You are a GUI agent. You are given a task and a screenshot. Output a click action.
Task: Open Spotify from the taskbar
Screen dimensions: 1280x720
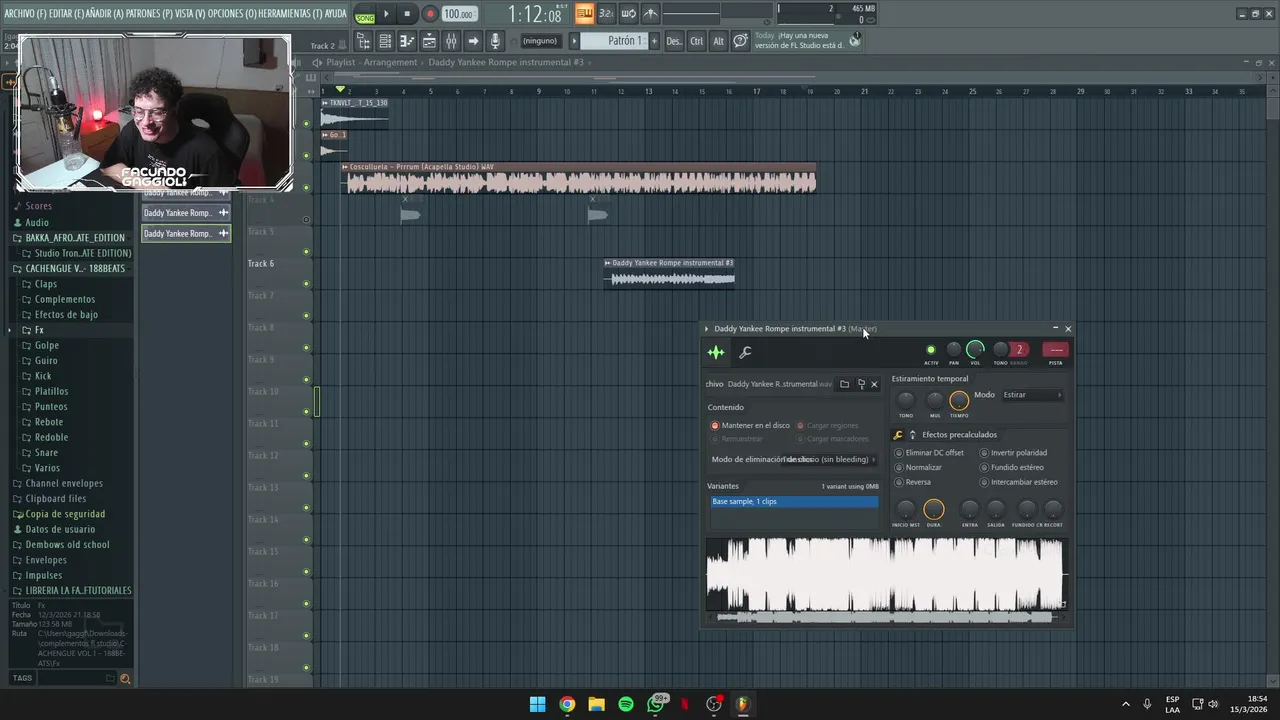tap(626, 704)
